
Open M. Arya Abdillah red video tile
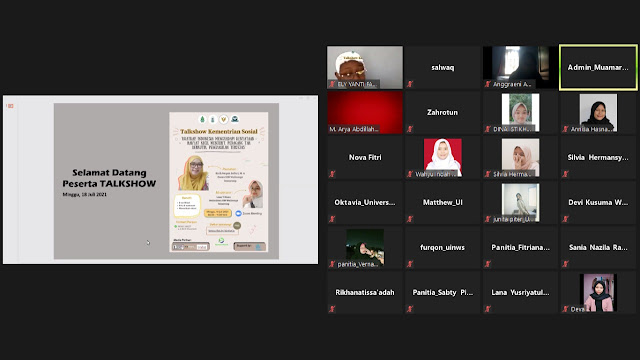tap(365, 112)
